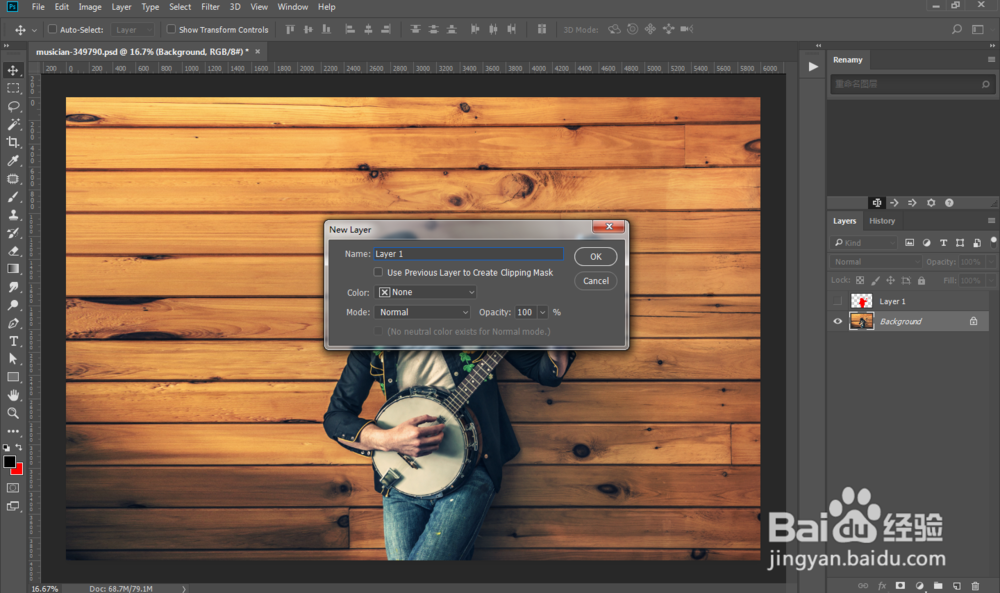This screenshot has height=593, width=1000.
Task: Show Layer 1 visibility box
Action: click(x=837, y=302)
